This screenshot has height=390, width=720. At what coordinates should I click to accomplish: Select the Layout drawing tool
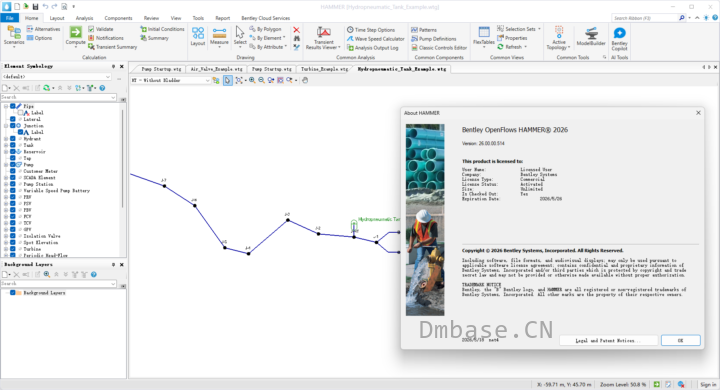click(198, 36)
